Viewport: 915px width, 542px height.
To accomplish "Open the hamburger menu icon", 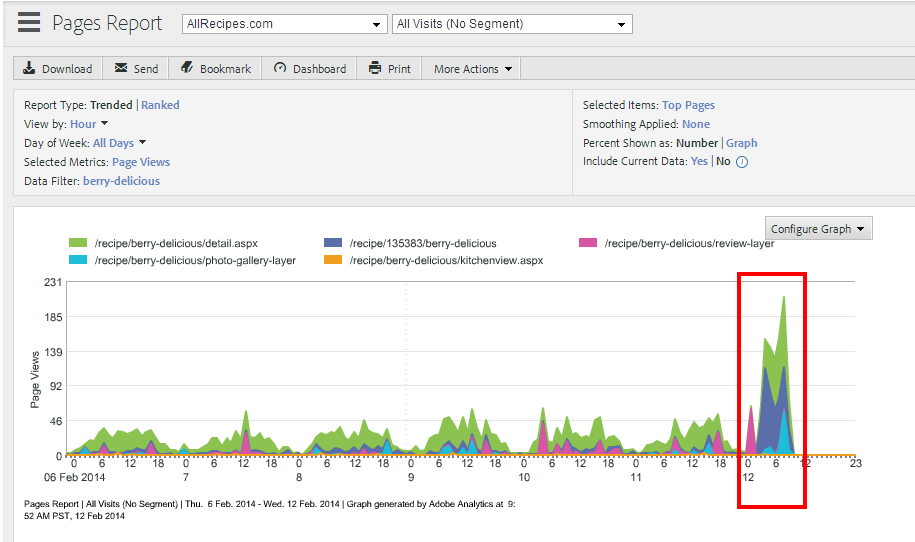I will [29, 23].
